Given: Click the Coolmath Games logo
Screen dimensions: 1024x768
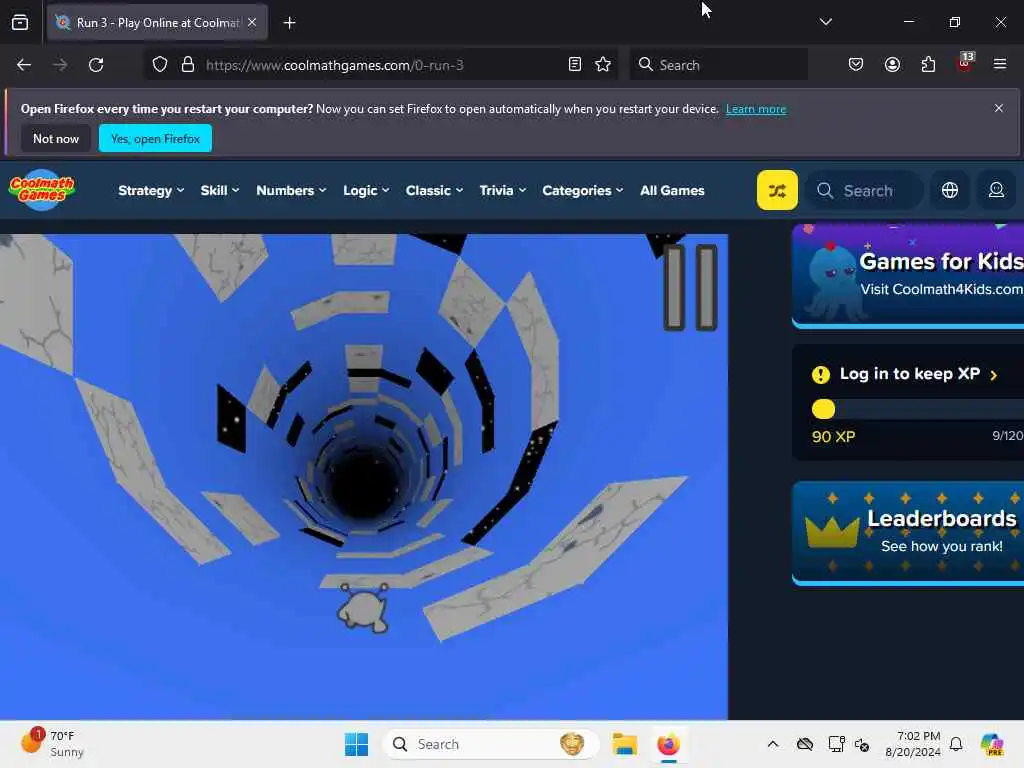Looking at the screenshot, I should tap(42, 190).
